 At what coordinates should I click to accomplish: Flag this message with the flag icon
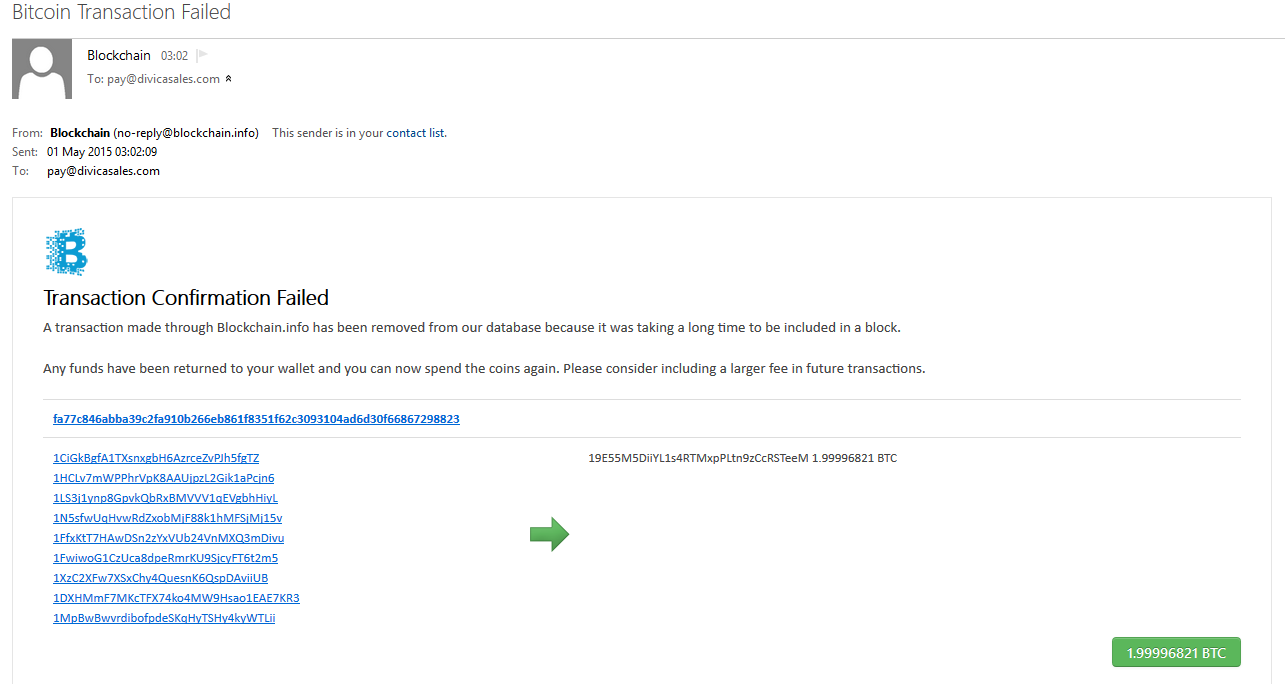[x=202, y=56]
